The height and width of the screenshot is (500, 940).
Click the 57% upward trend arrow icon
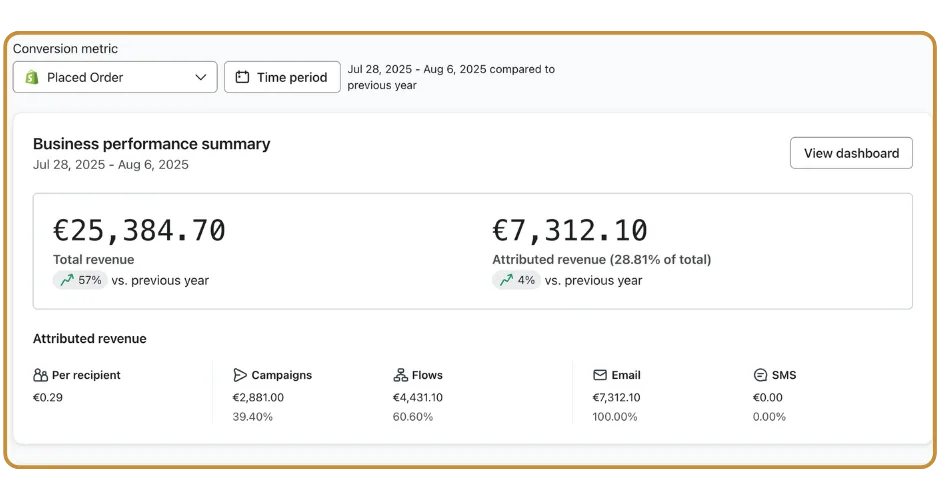[67, 280]
